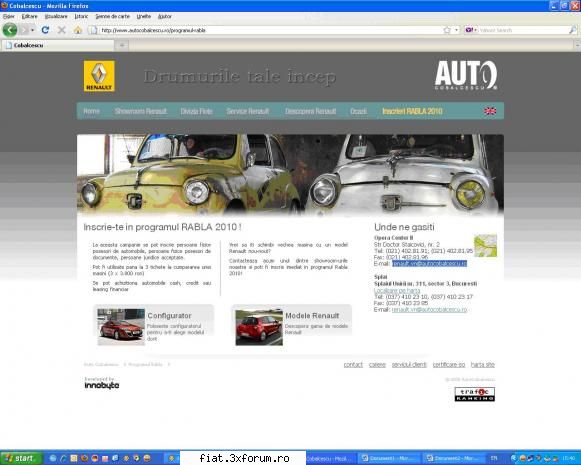Screen dimensions: 581x465
Task: Click the Renault logo
Action: [99, 76]
